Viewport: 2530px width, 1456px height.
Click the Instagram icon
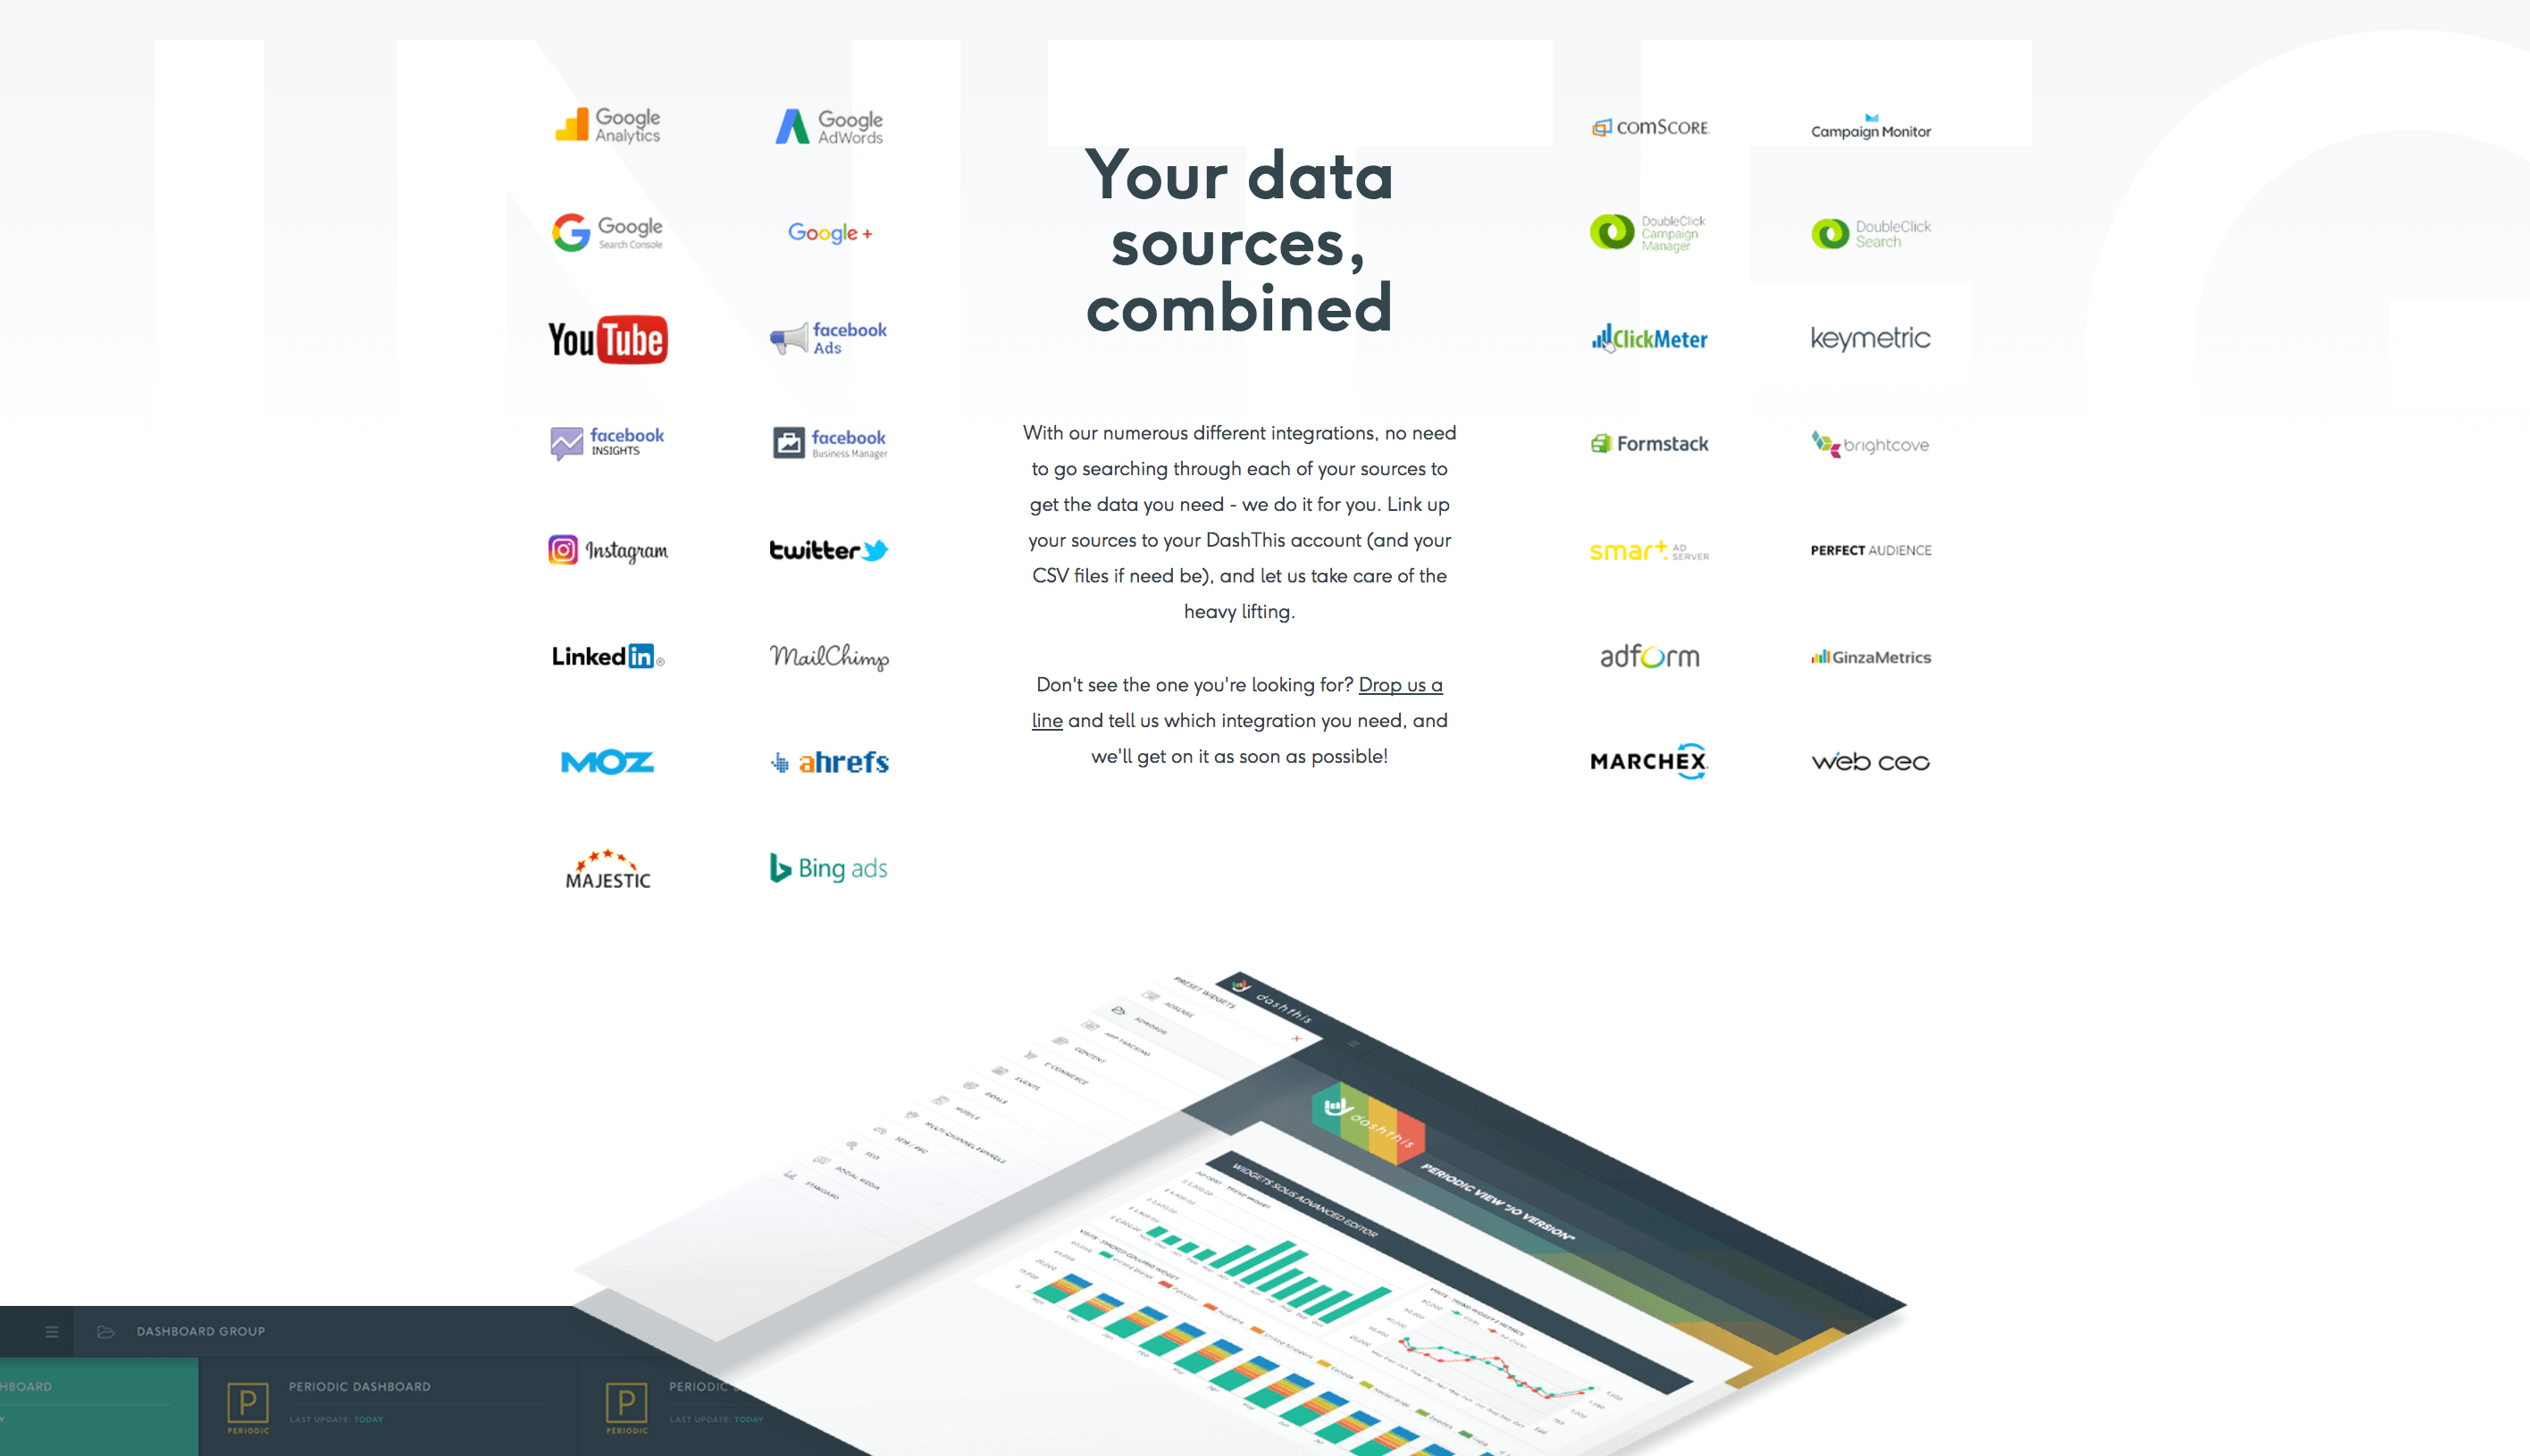pyautogui.click(x=559, y=548)
